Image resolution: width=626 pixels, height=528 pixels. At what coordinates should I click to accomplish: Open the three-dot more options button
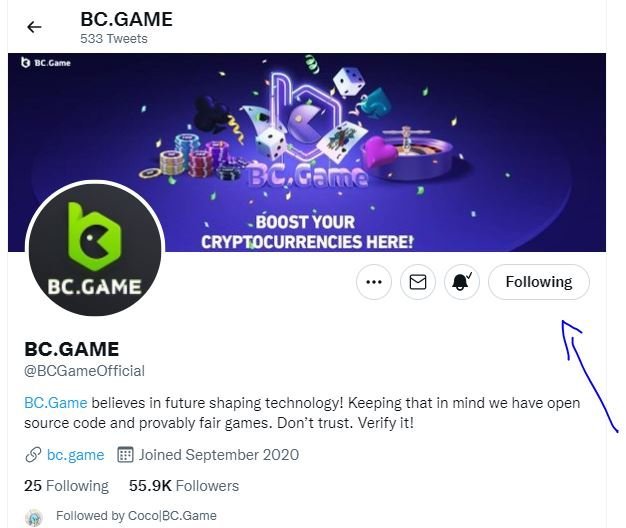tap(374, 282)
